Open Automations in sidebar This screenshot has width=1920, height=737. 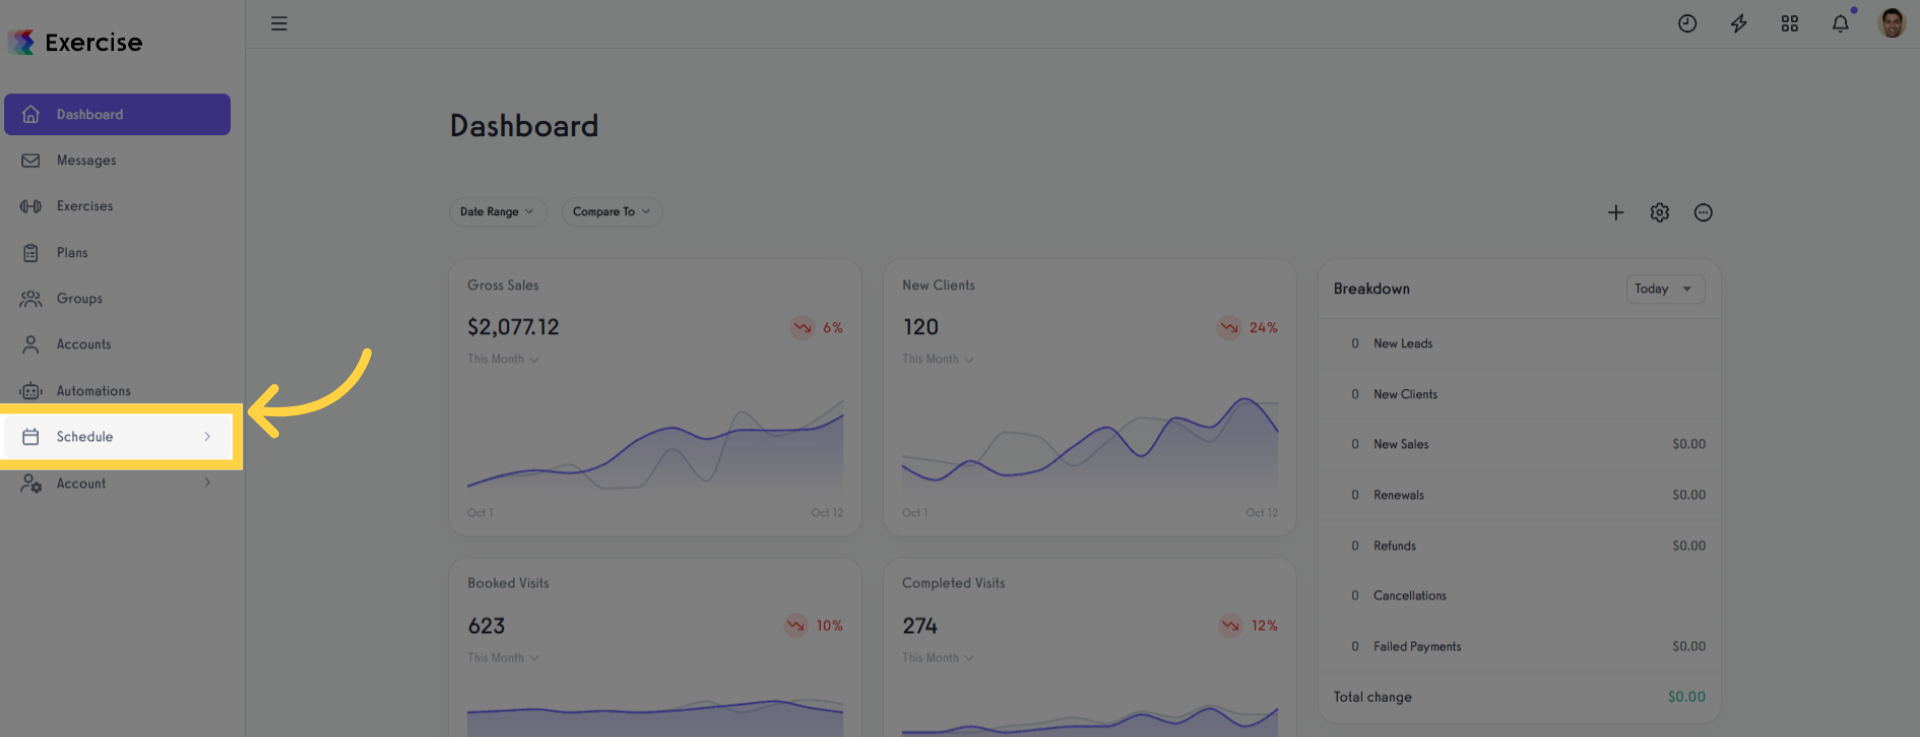[117, 391]
